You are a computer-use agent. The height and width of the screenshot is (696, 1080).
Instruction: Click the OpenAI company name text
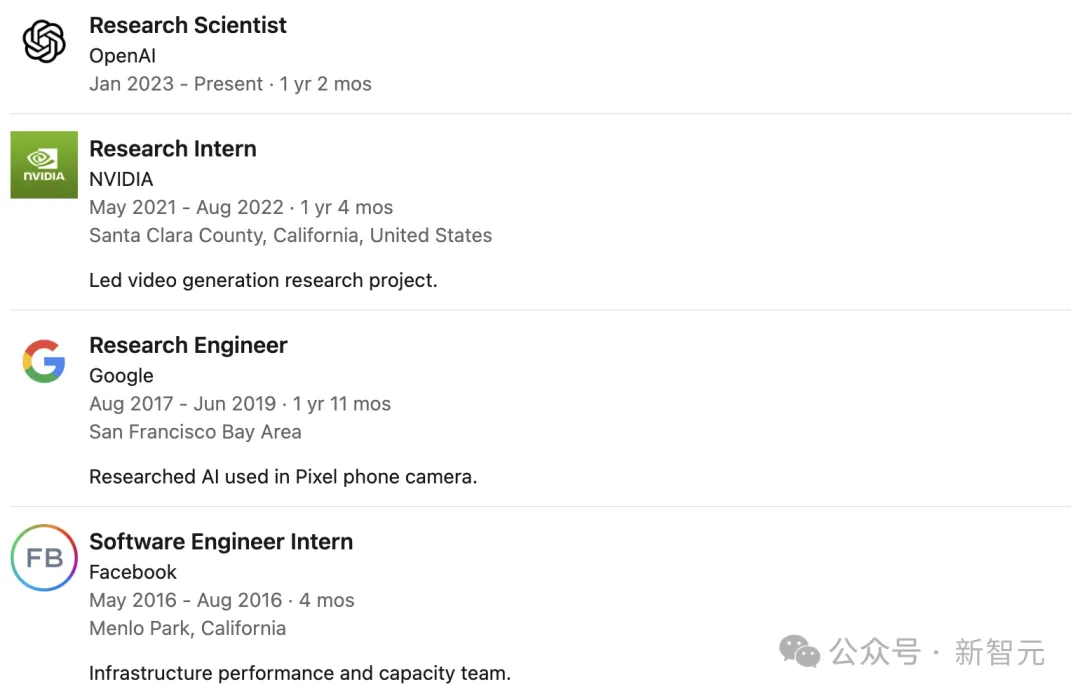pyautogui.click(x=122, y=56)
